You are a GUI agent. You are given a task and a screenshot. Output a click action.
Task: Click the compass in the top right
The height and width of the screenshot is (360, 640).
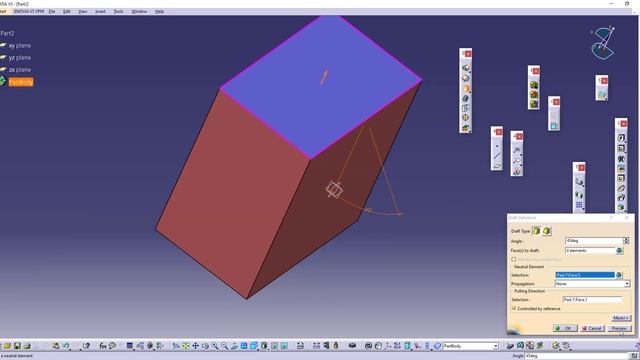603,43
